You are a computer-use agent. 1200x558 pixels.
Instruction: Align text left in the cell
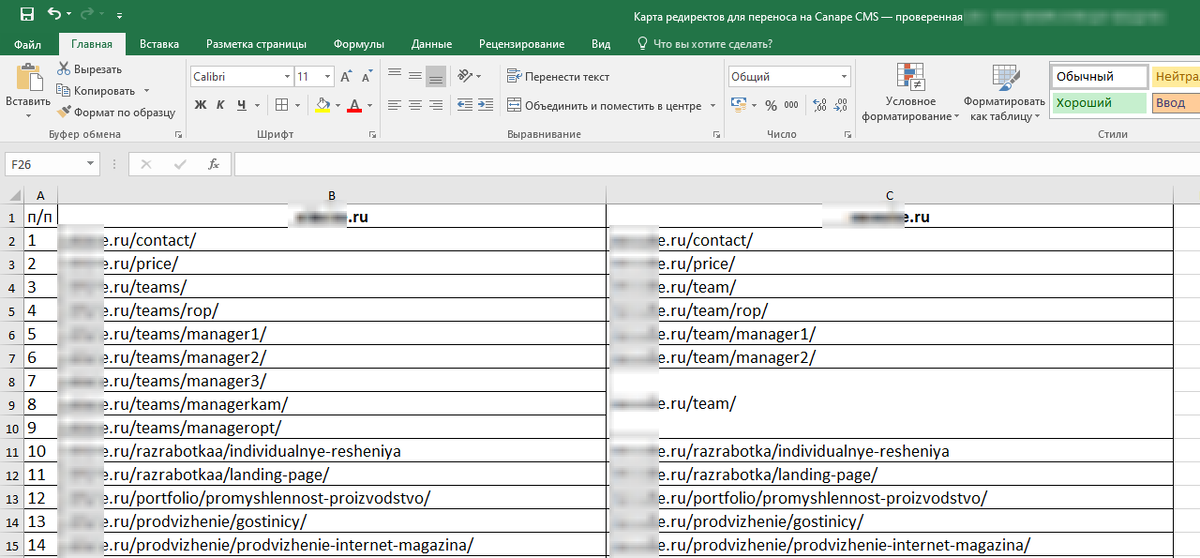coord(394,105)
